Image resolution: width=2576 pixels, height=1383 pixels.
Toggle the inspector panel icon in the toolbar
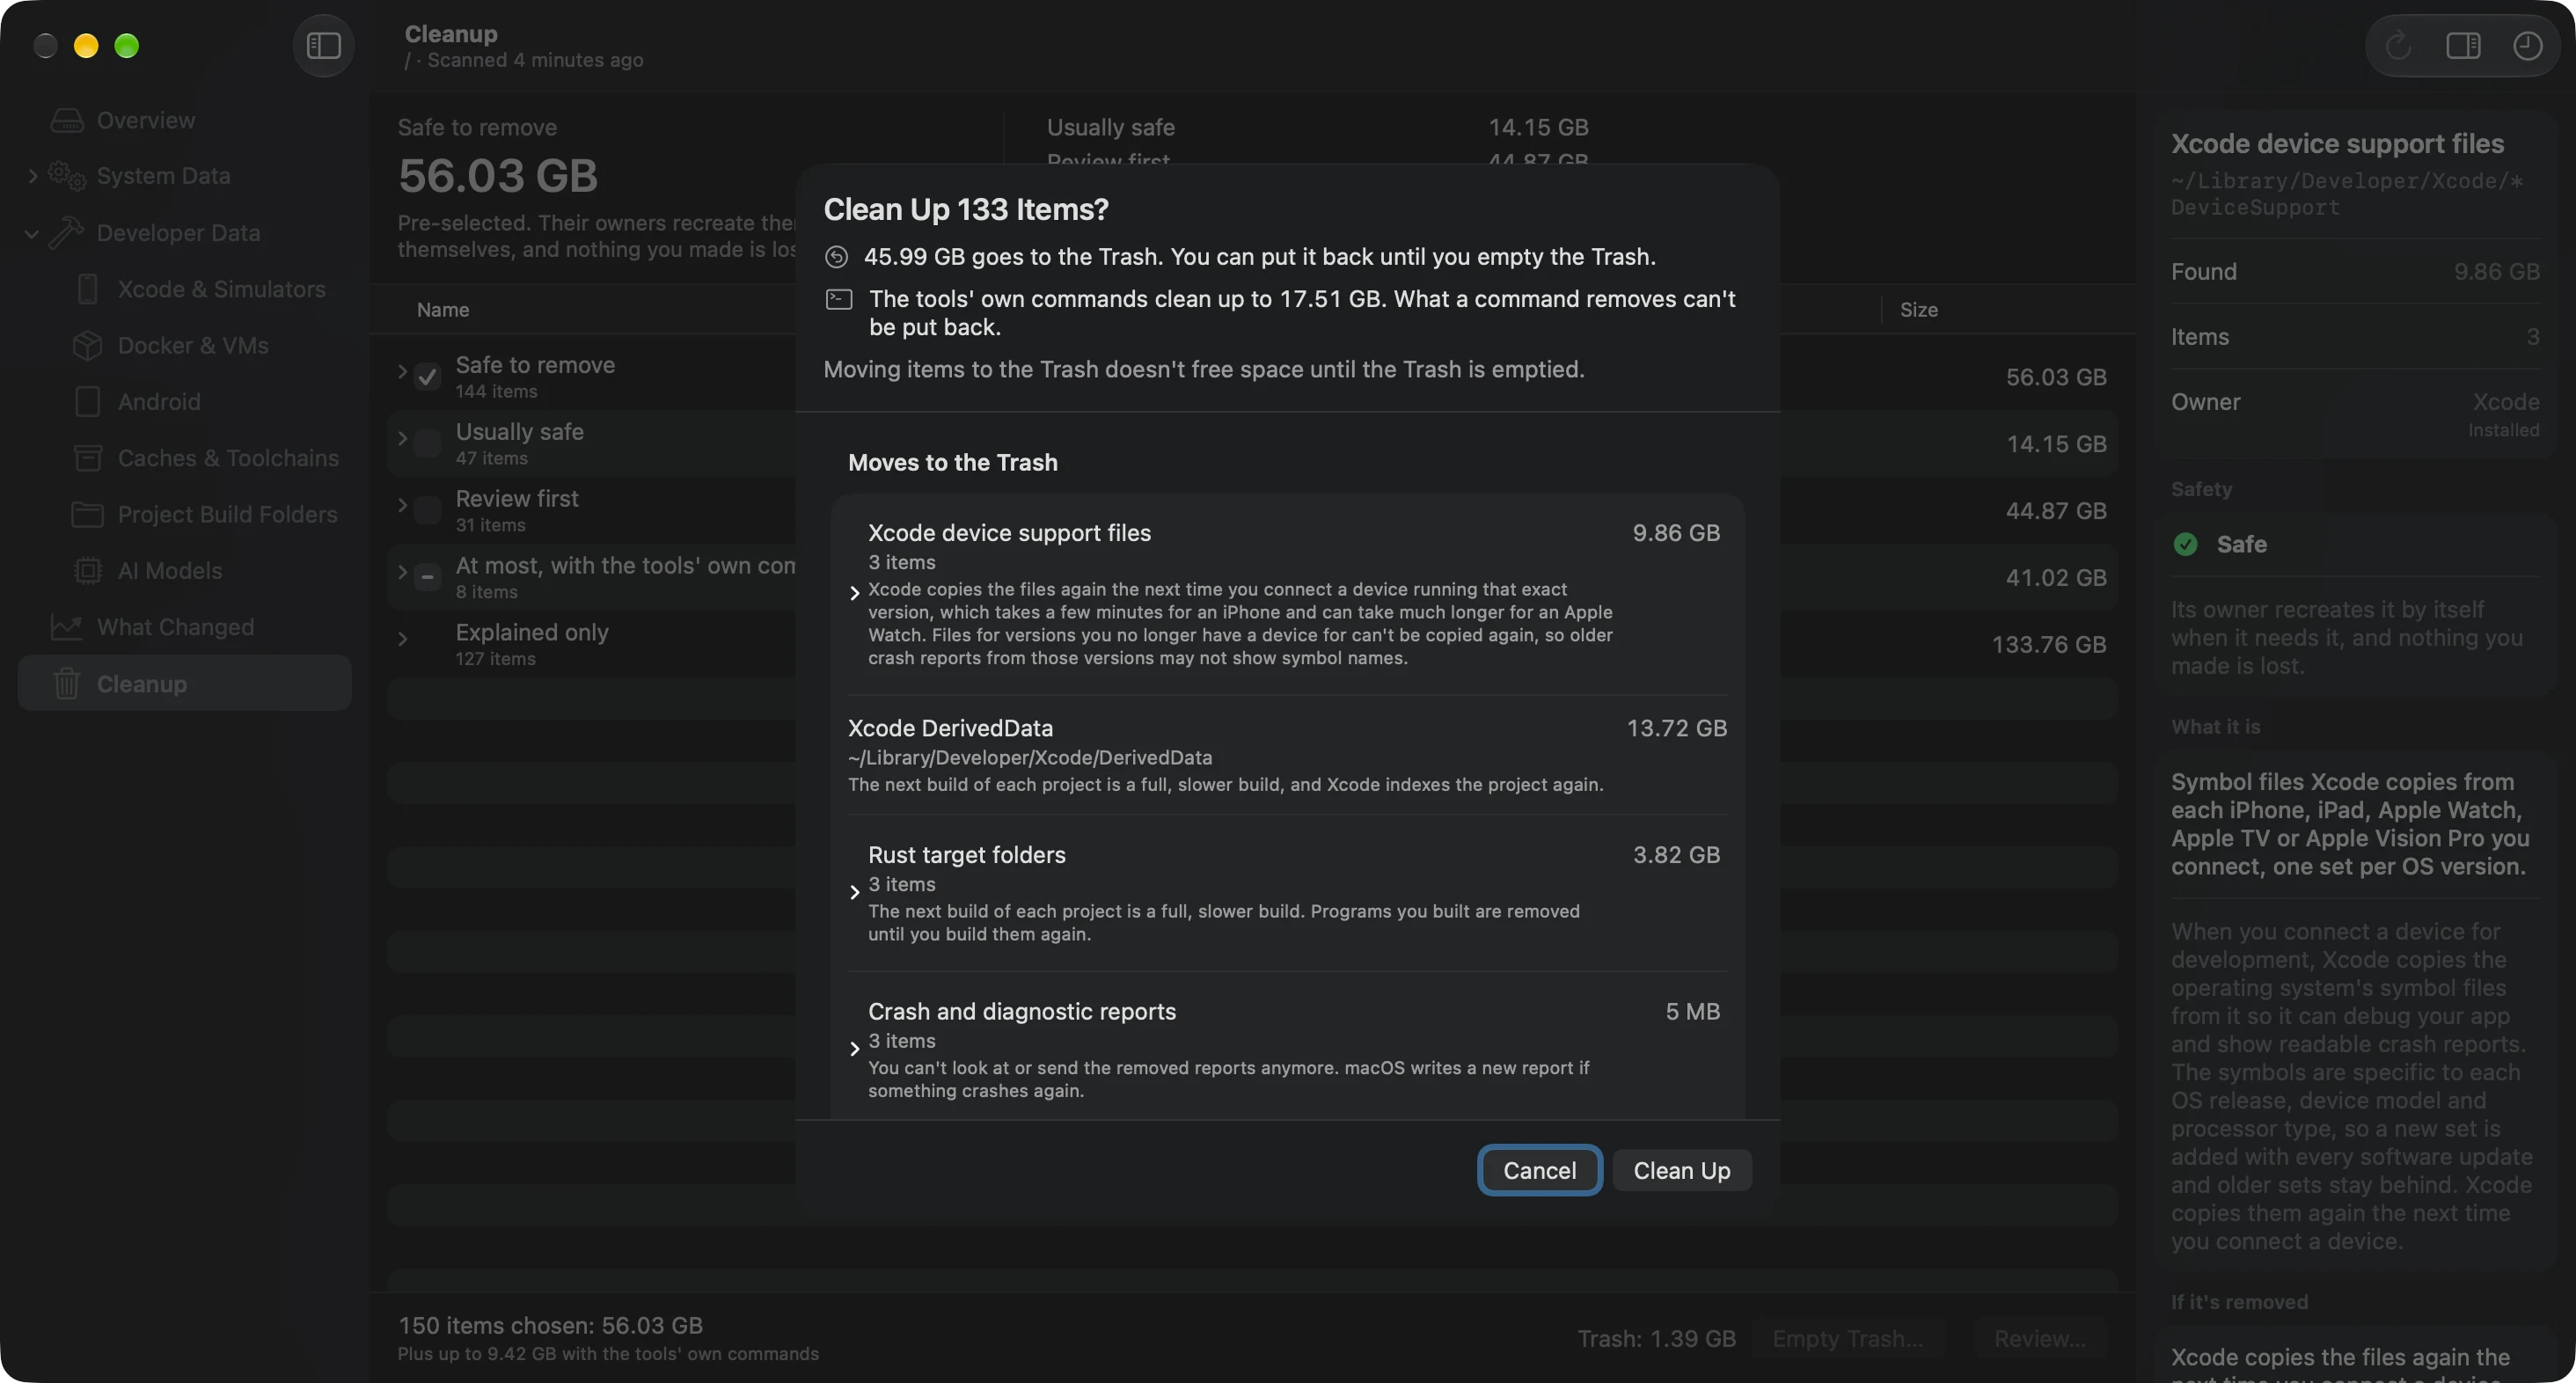(x=2463, y=46)
